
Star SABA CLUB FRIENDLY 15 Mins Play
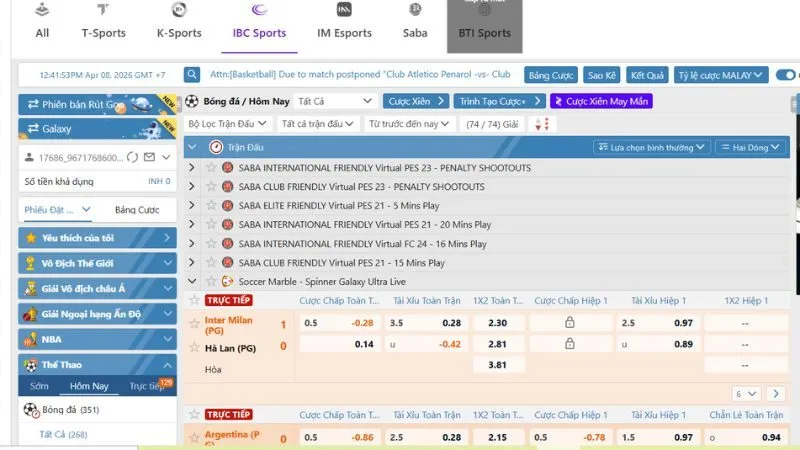(x=211, y=262)
